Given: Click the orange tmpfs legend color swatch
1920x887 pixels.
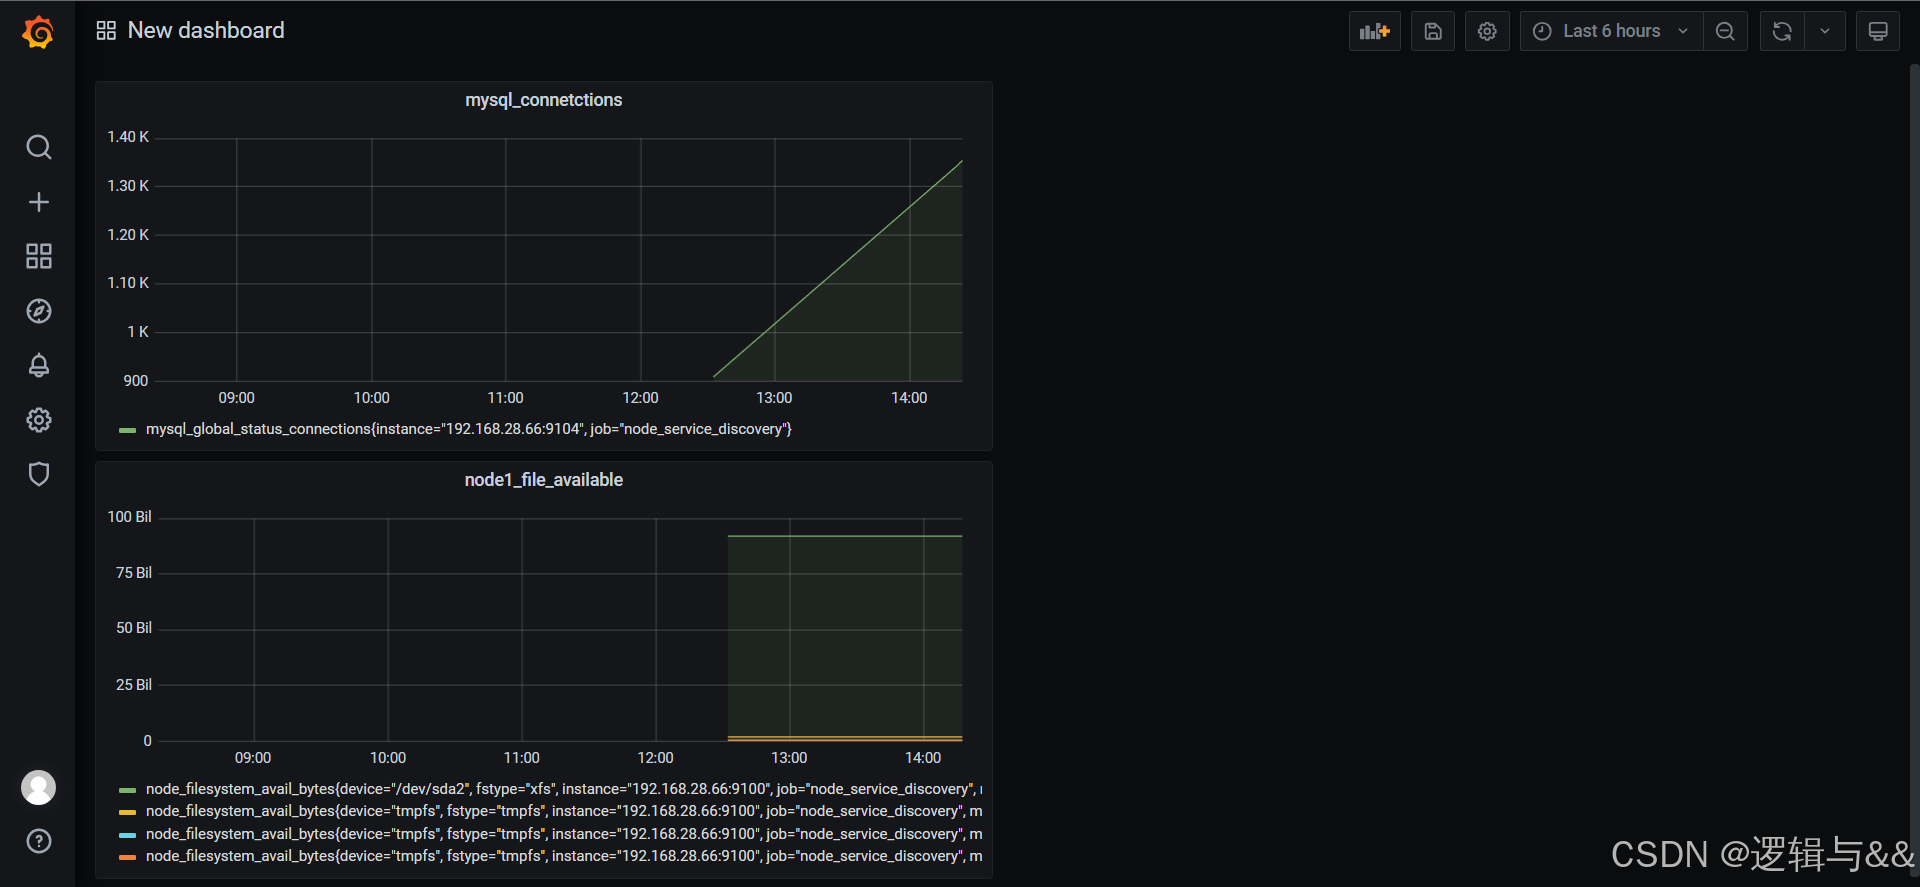Looking at the screenshot, I should click(x=127, y=857).
